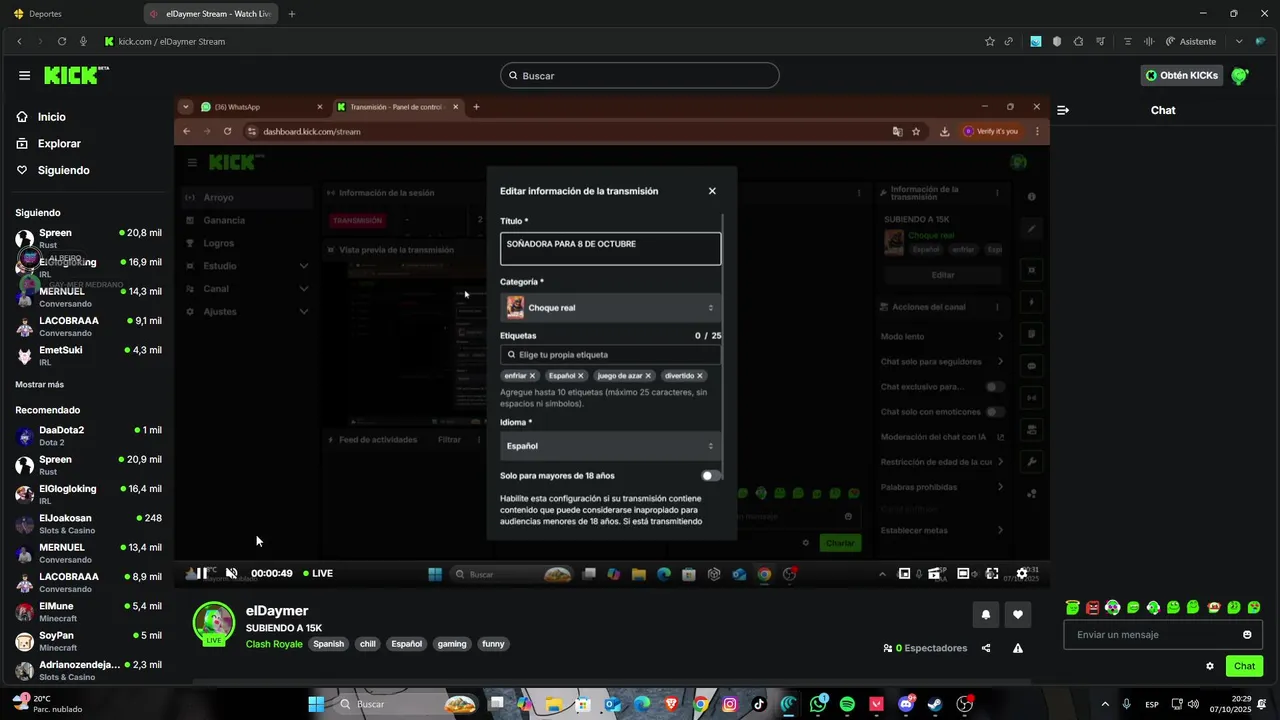Viewport: 1280px width, 720px height.
Task: Open the recommended channel DaaDota2
Action: click(88, 436)
